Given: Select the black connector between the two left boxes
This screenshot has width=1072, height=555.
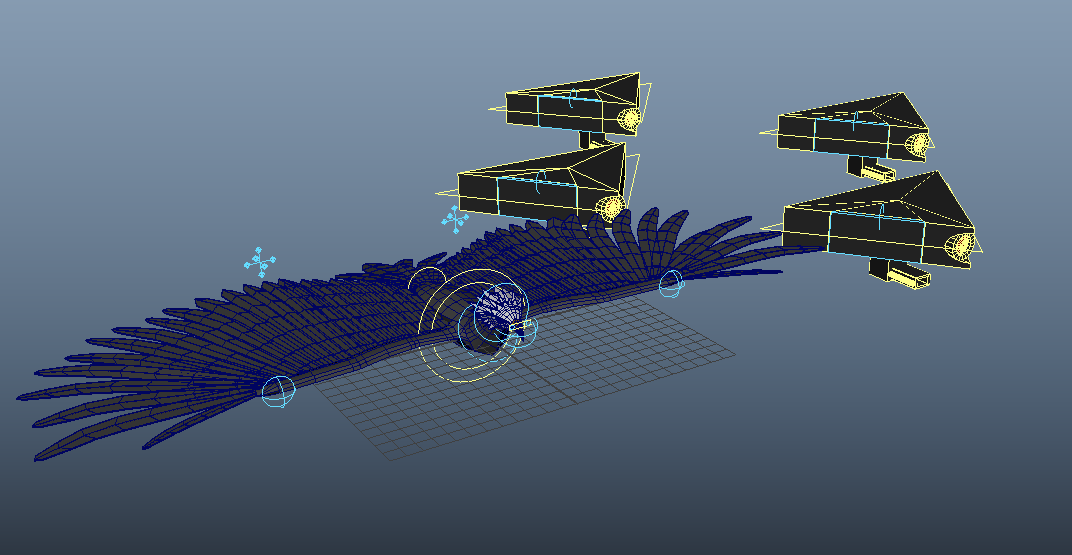Looking at the screenshot, I should tap(592, 139).
